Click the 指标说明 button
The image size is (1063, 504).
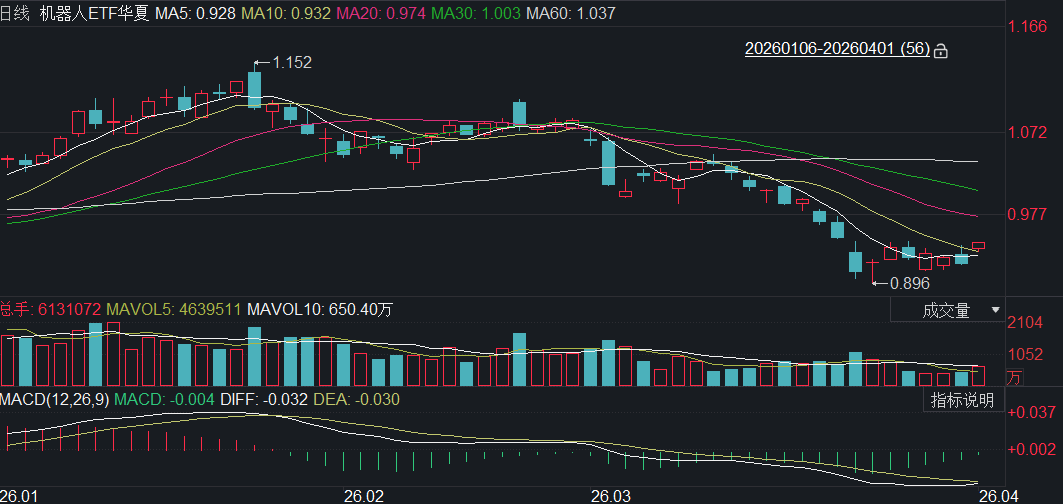coord(963,401)
